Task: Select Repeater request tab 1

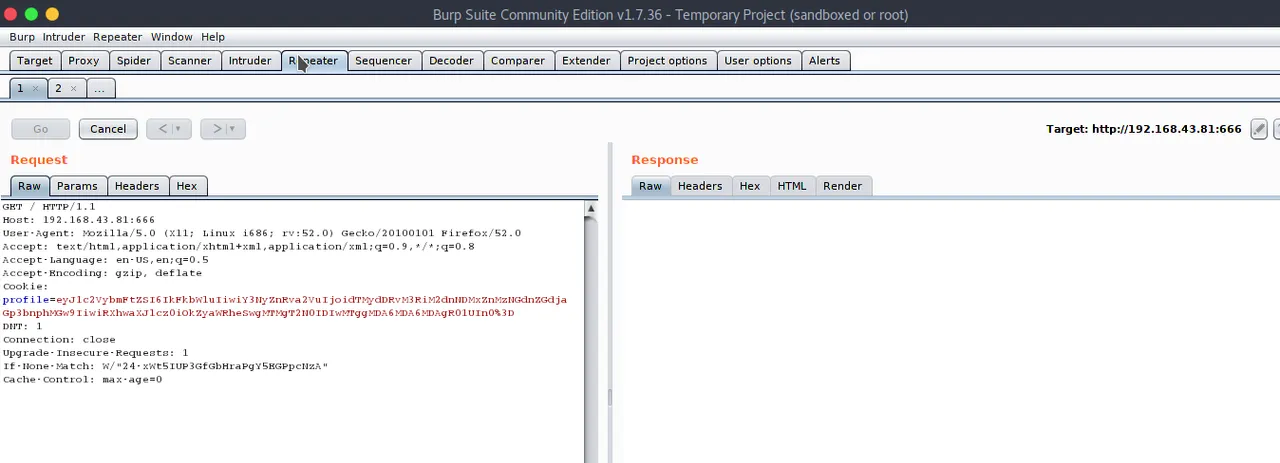Action: (x=20, y=88)
